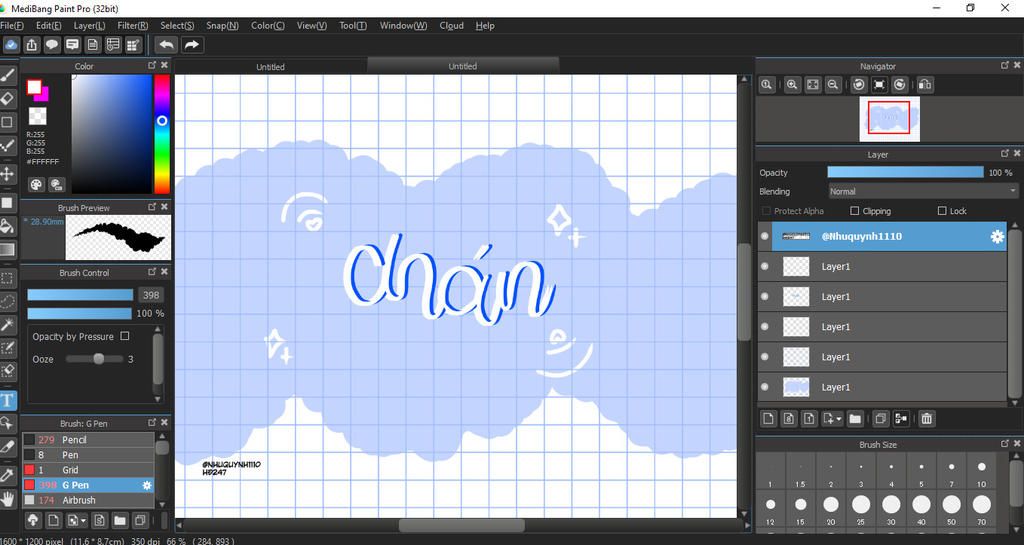1024x545 pixels.
Task: Select the rectangular Select tool
Action: click(7, 279)
